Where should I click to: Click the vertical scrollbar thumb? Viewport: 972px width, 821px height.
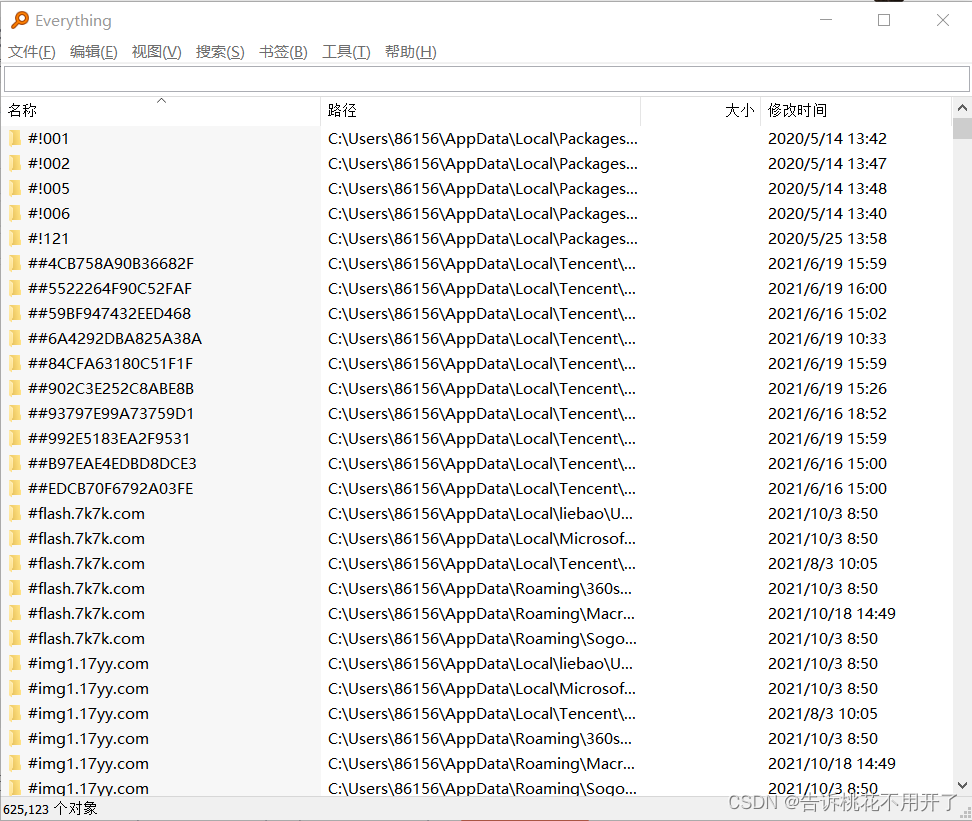962,128
